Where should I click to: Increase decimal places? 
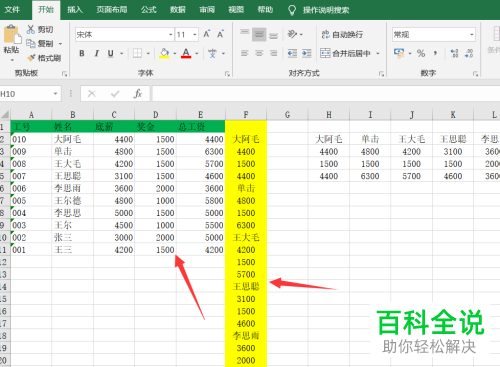(454, 53)
